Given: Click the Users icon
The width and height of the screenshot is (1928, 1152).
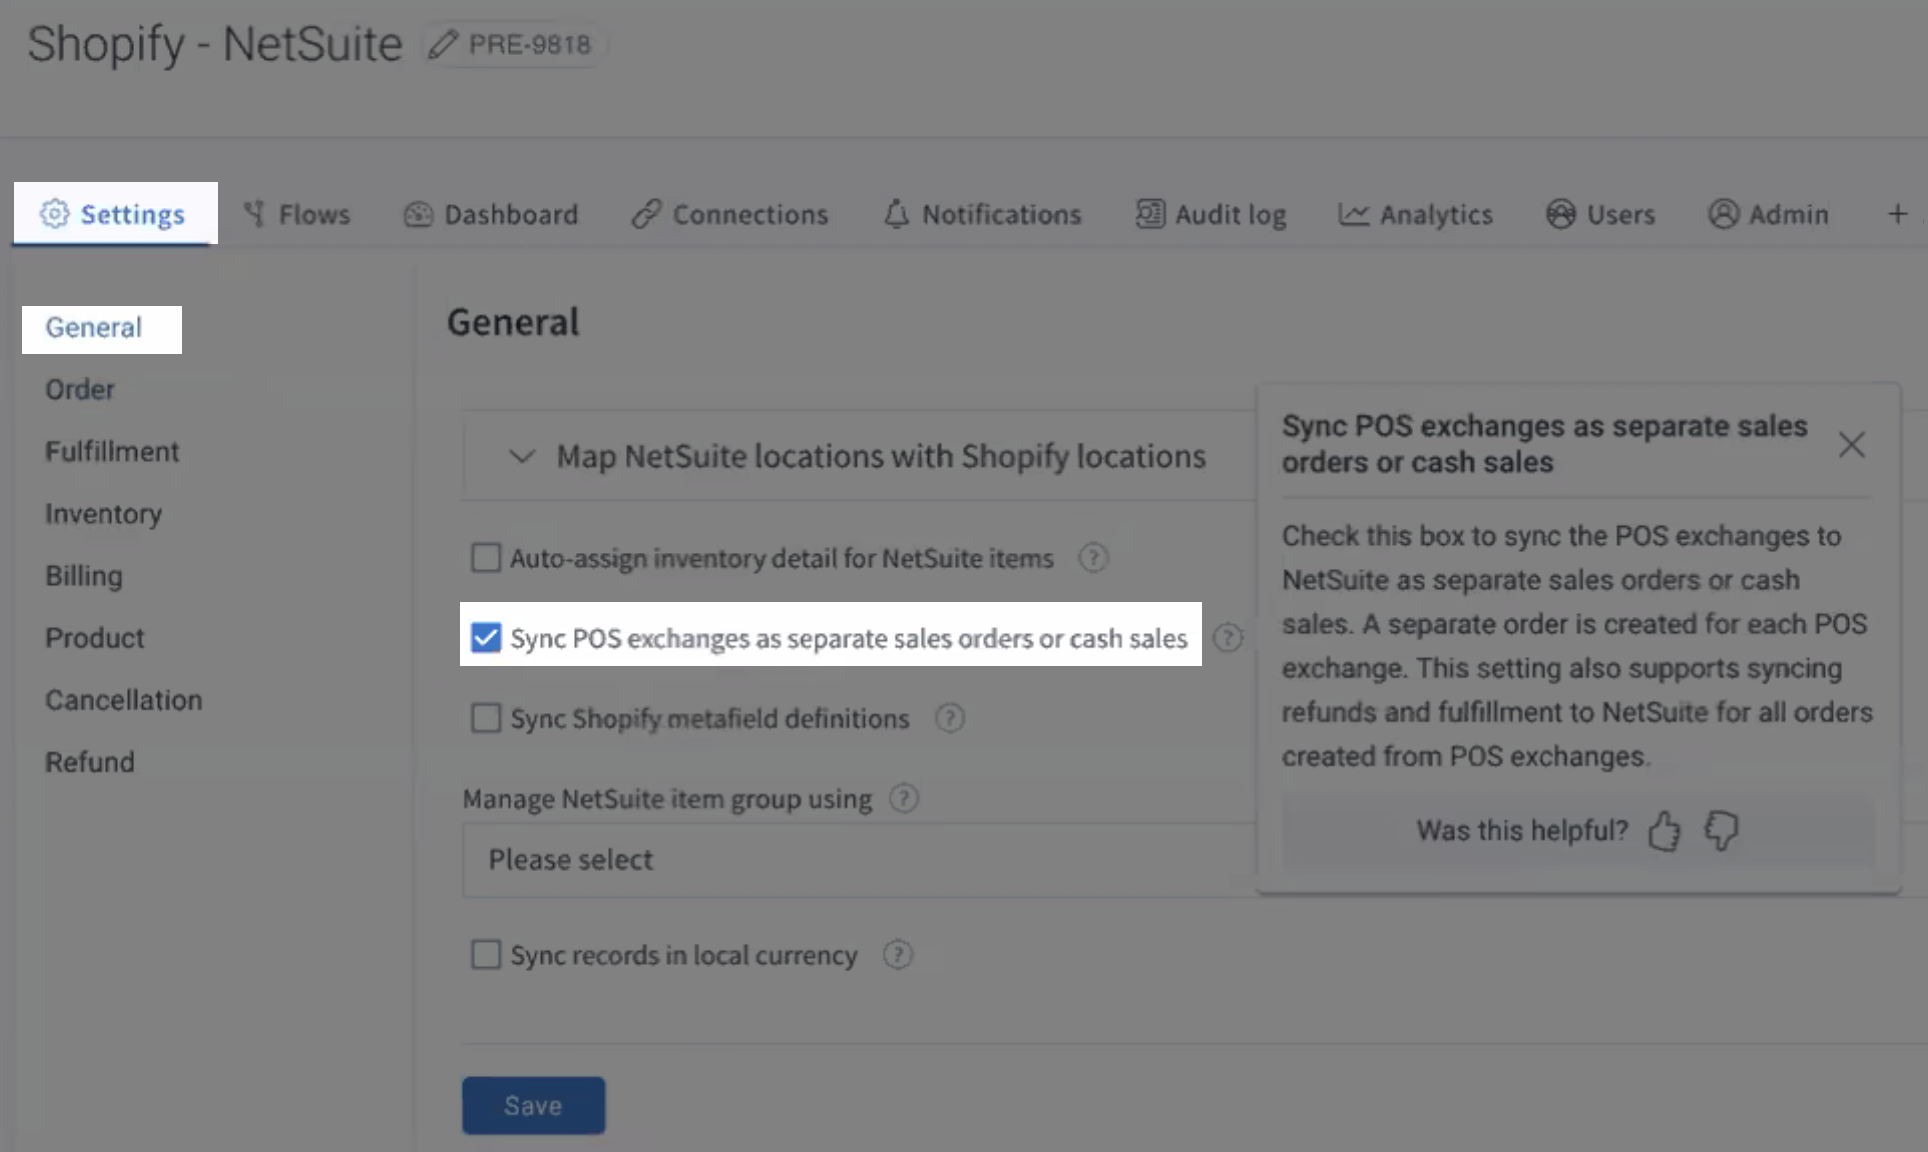Looking at the screenshot, I should [1560, 214].
